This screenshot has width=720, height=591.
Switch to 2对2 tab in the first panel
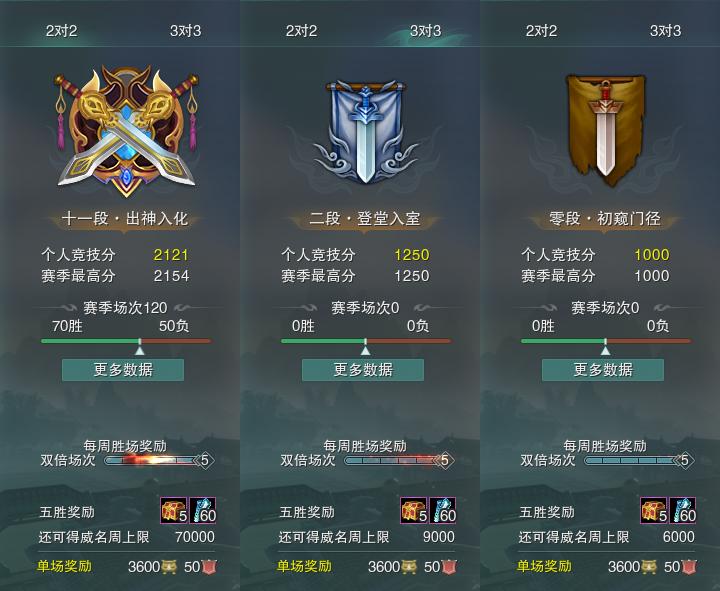(61, 31)
